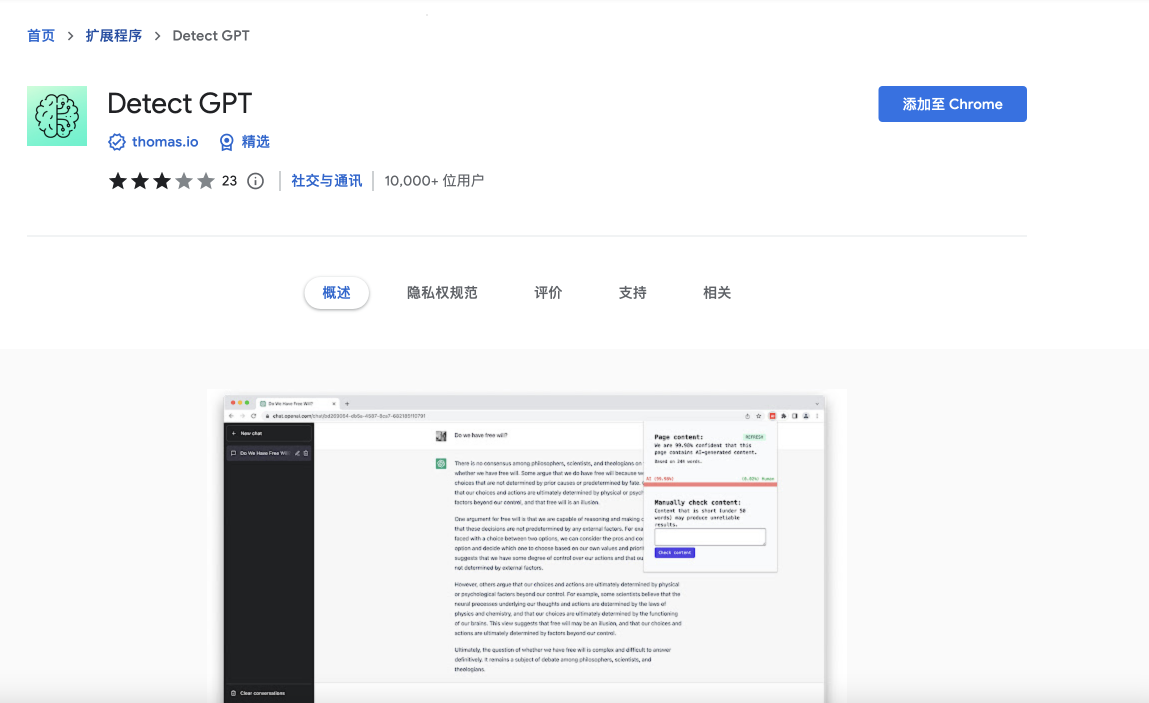Viewport: 1149px width, 703px height.
Task: Switch to the 相关 tab
Action: pyautogui.click(x=717, y=293)
